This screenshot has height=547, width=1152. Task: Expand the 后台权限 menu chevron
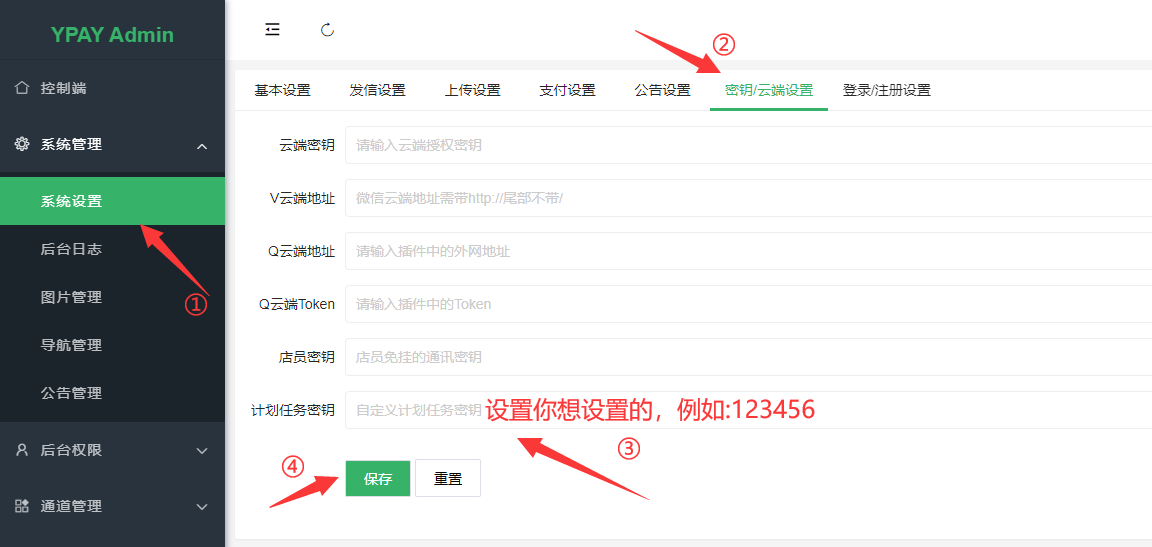(x=202, y=451)
